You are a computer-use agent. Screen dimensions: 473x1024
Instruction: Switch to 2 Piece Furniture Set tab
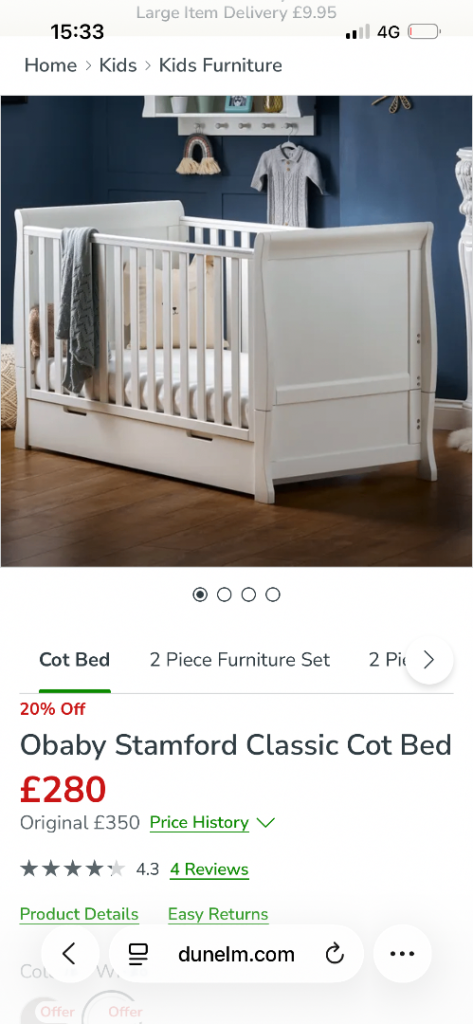click(x=240, y=660)
